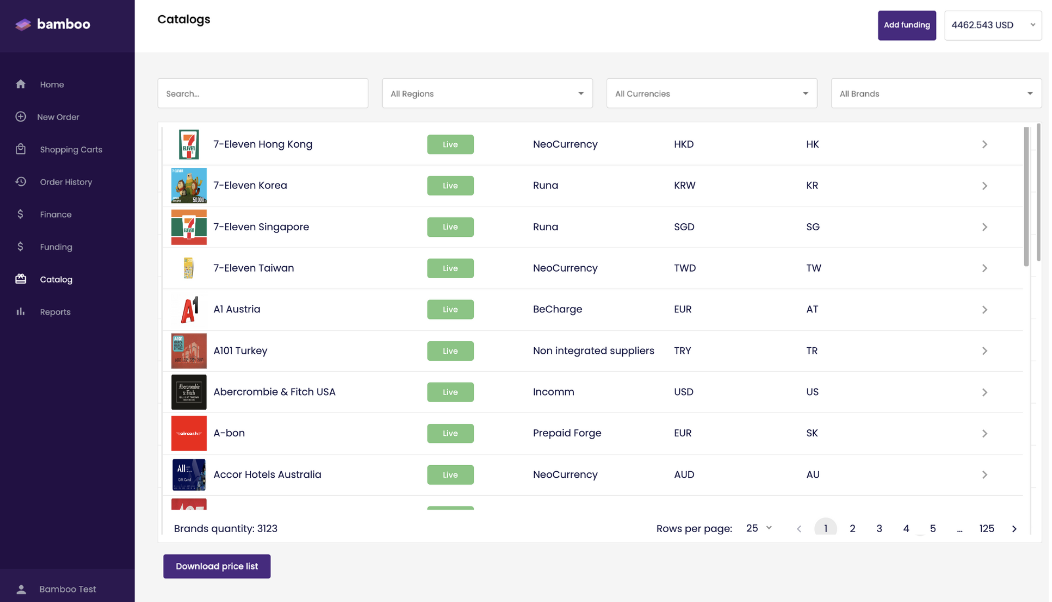Click the Finance dollar icon
The height and width of the screenshot is (602, 1052).
pyautogui.click(x=21, y=214)
